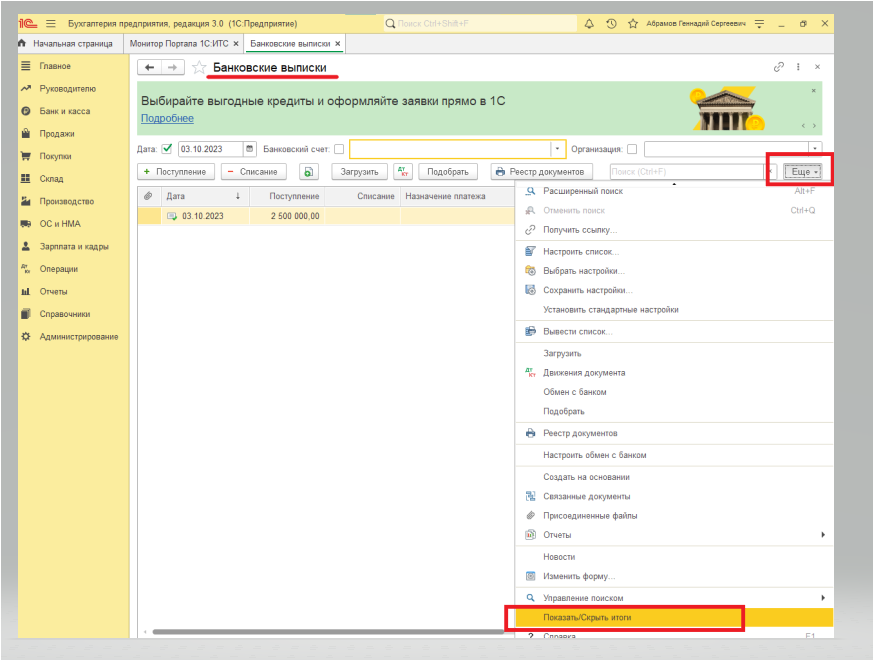
Task: Expand the Организация dropdown arrow
Action: click(815, 149)
